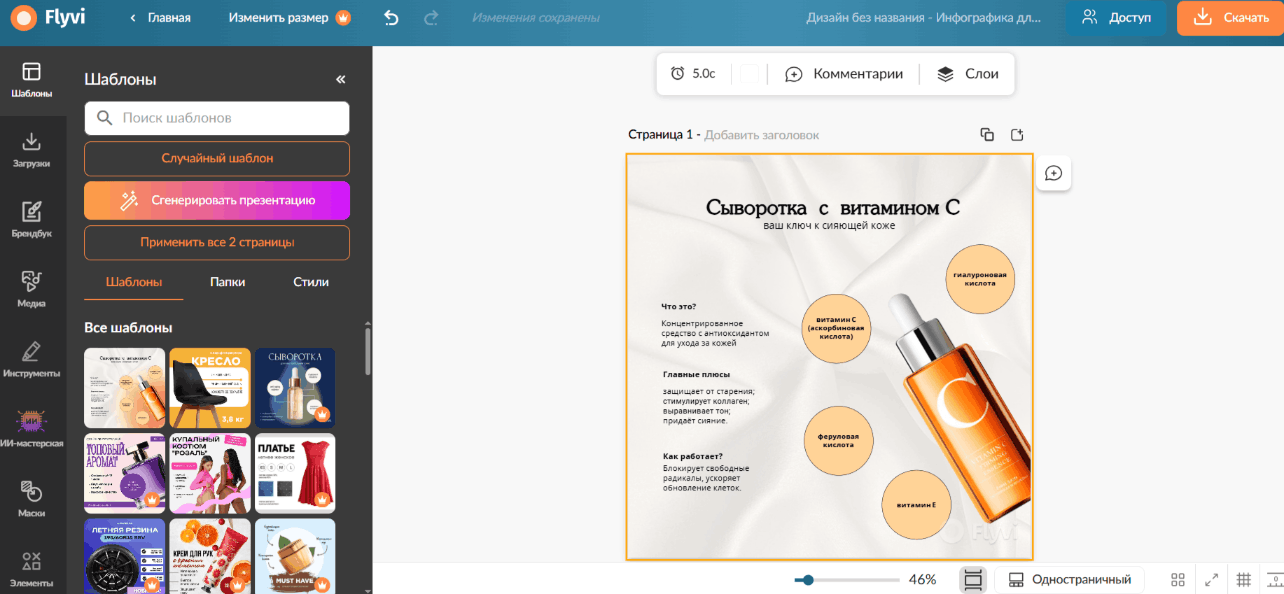The image size is (1284, 594).
Task: Select subtitle 'ваш ключ к сияющей коже'
Action: [829, 226]
